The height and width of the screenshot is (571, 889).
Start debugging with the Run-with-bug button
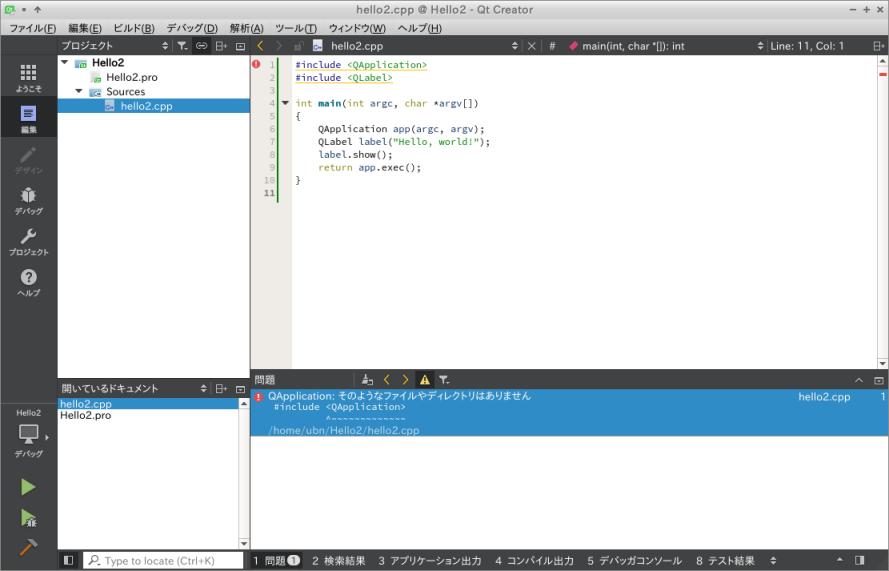click(x=28, y=518)
